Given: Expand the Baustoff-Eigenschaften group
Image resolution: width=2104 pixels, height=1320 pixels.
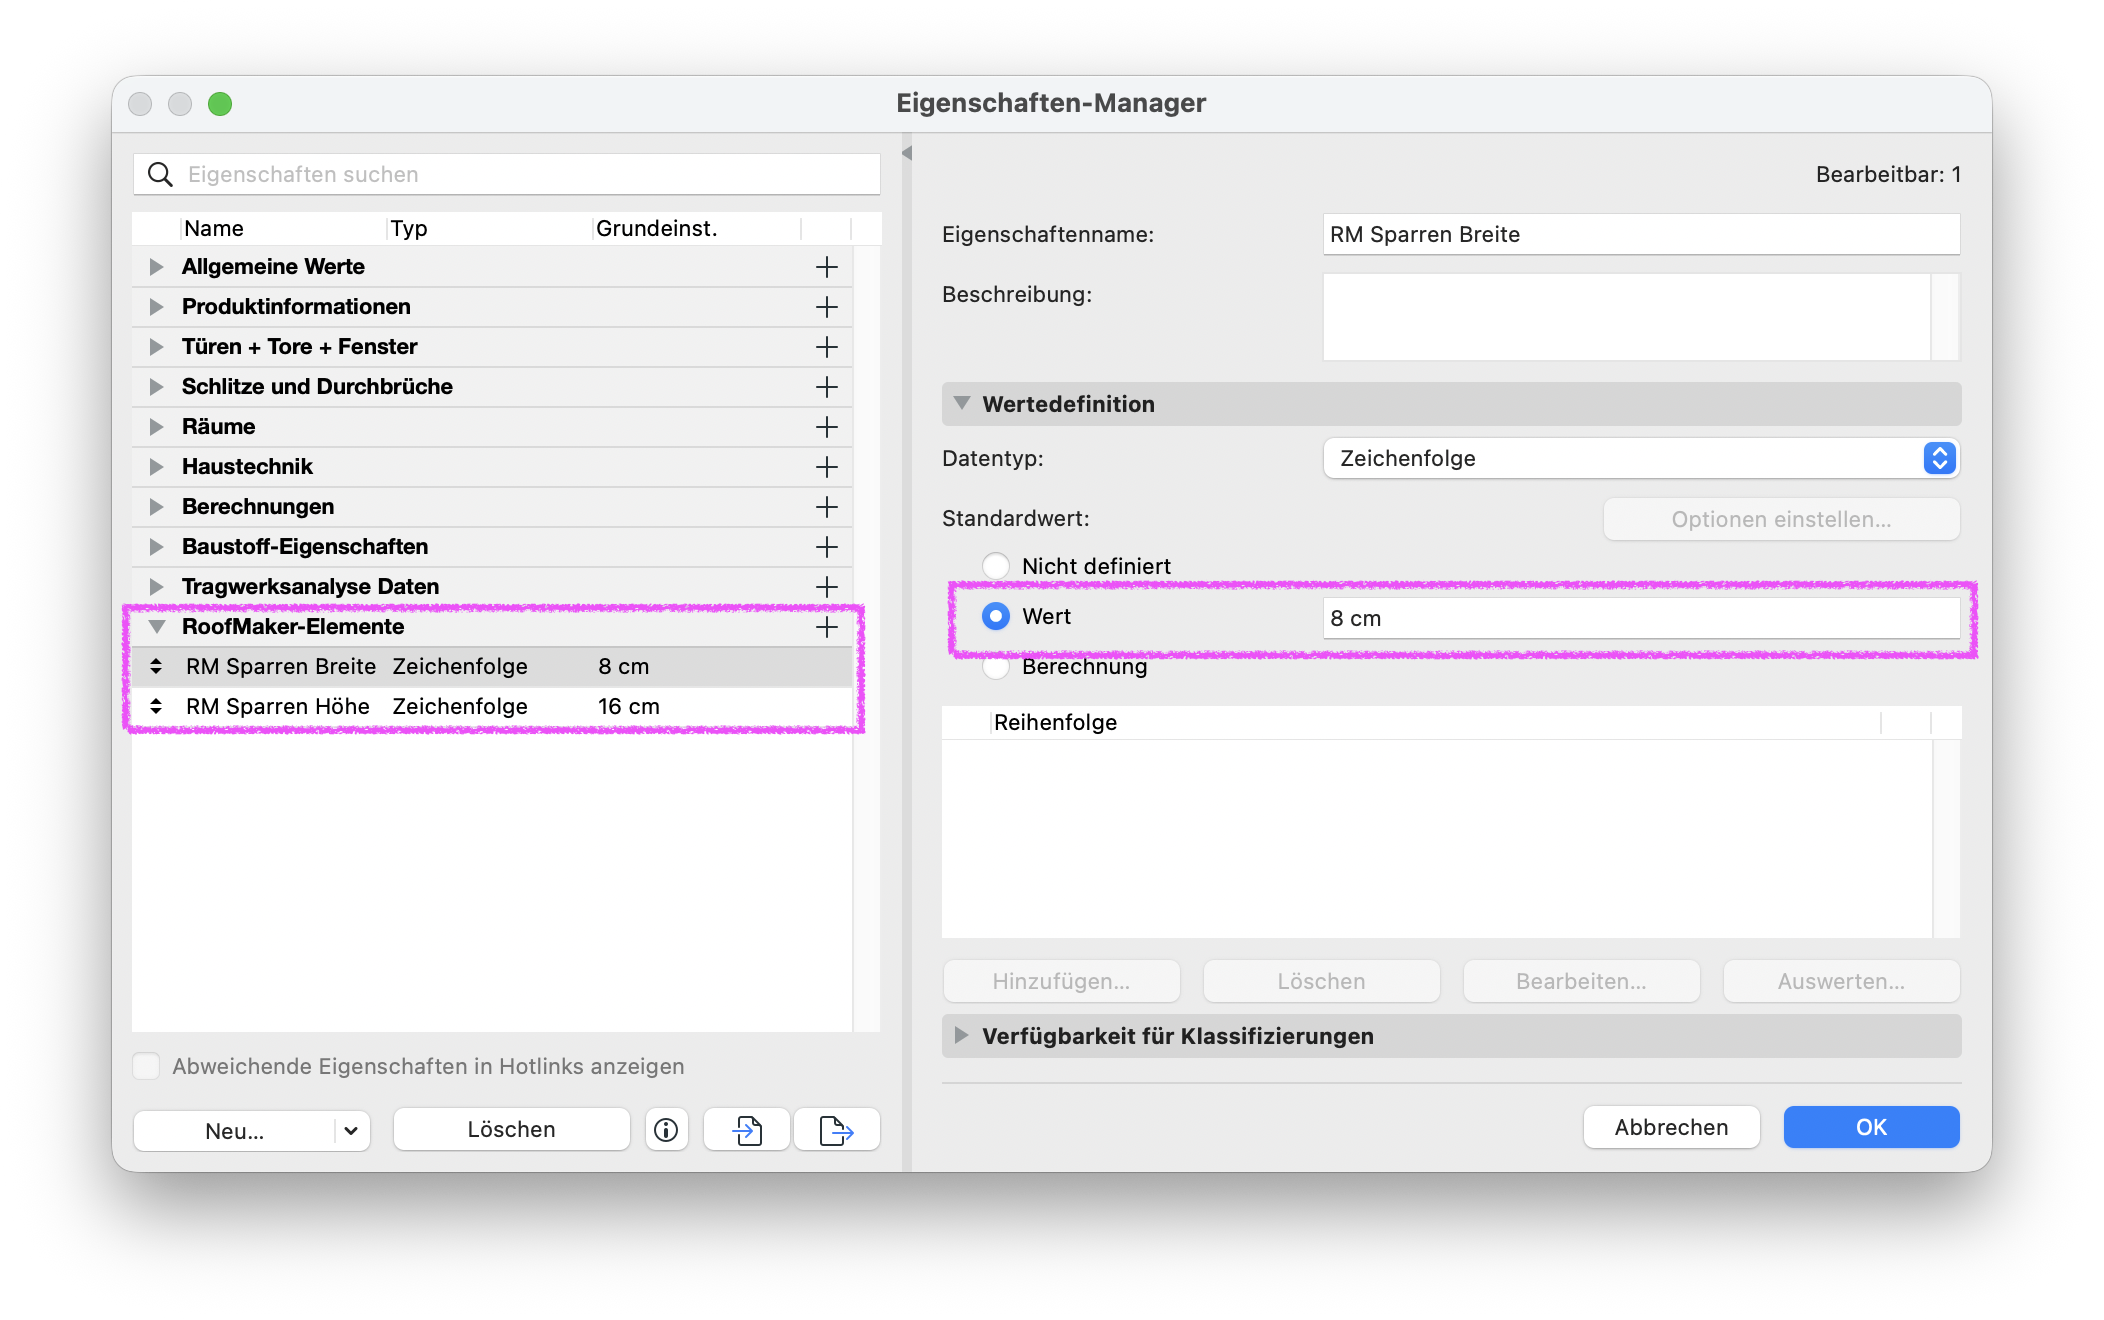Looking at the screenshot, I should (156, 547).
